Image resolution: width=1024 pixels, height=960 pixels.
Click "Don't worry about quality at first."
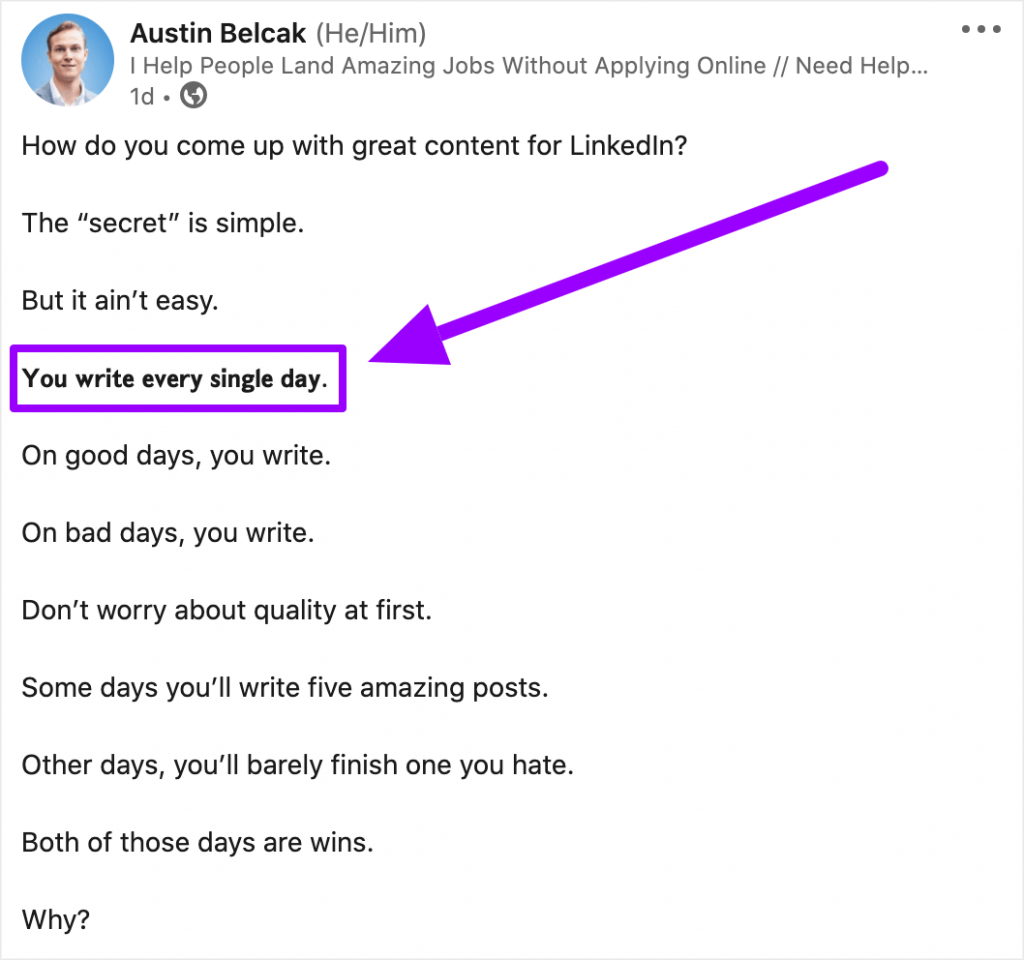(x=226, y=610)
